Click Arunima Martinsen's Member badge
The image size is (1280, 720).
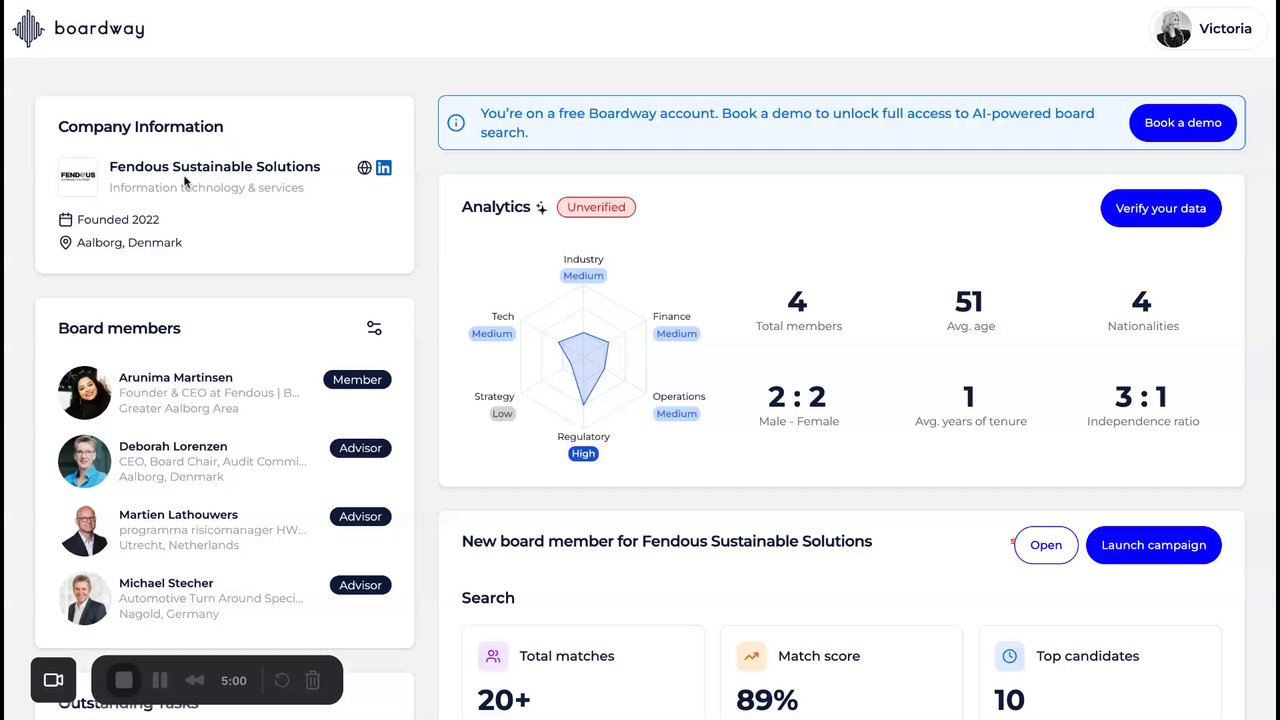click(357, 380)
